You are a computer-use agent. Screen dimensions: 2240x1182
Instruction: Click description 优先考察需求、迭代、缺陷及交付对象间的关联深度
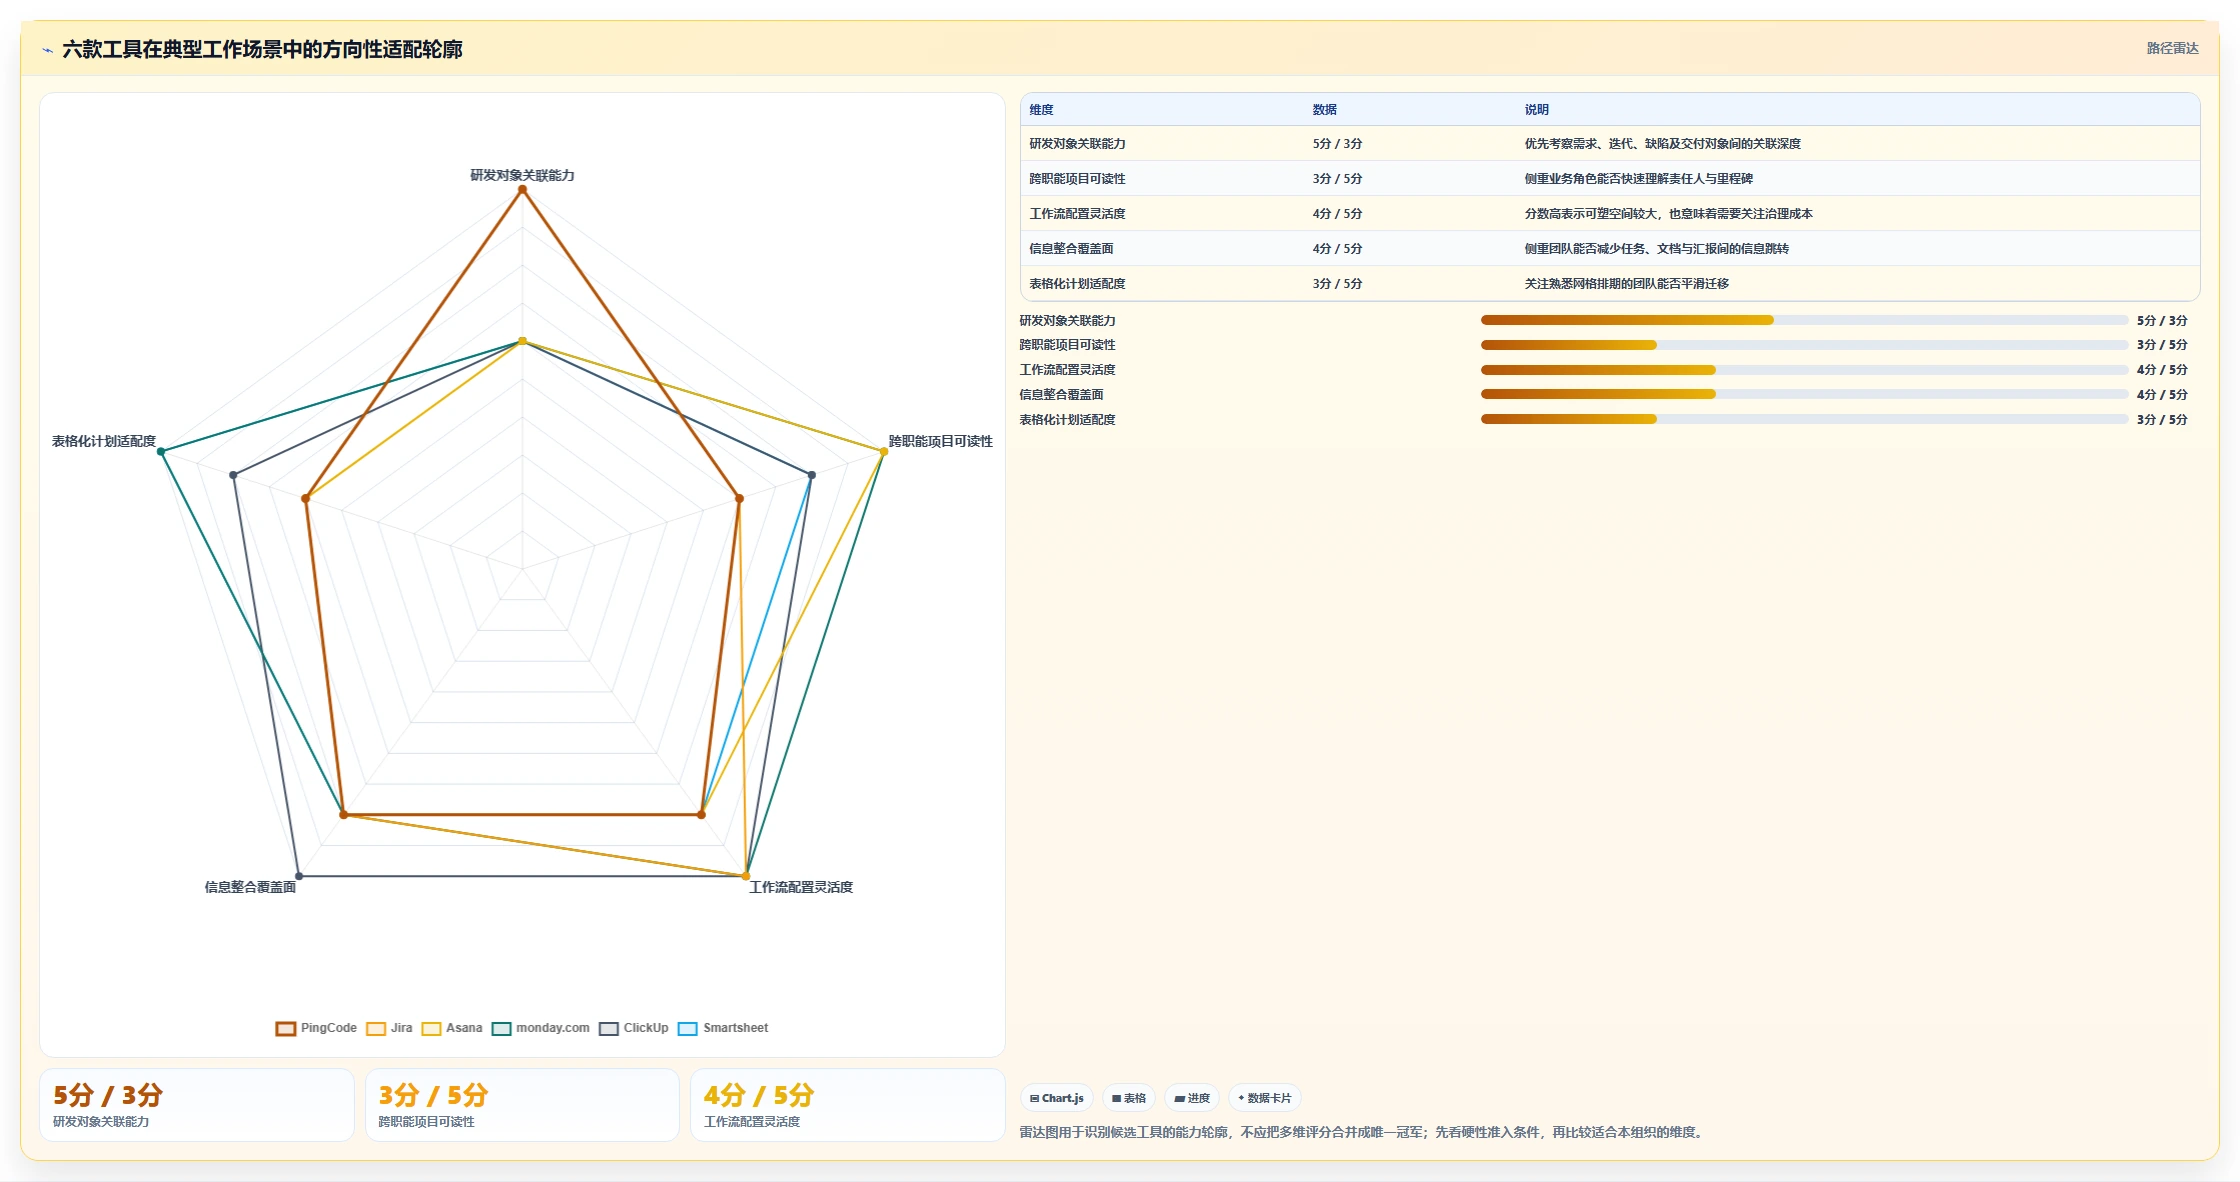1662,144
